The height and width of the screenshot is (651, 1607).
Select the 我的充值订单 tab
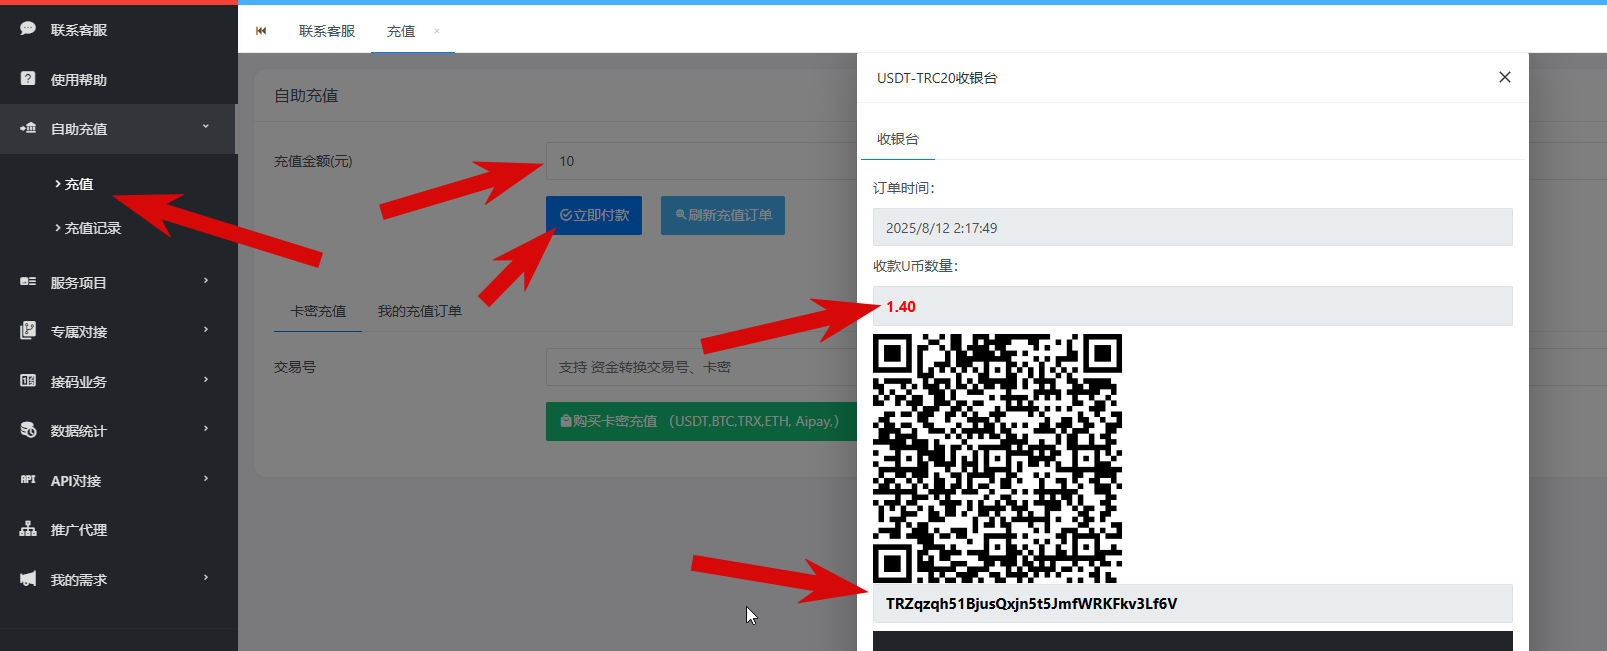(x=419, y=311)
